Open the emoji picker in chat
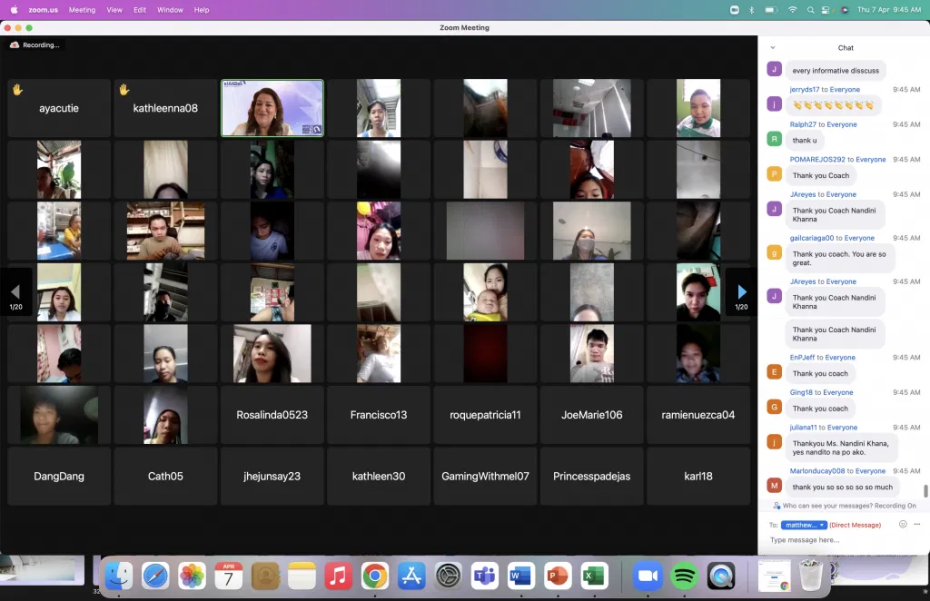The image size is (930, 601). pyautogui.click(x=903, y=524)
